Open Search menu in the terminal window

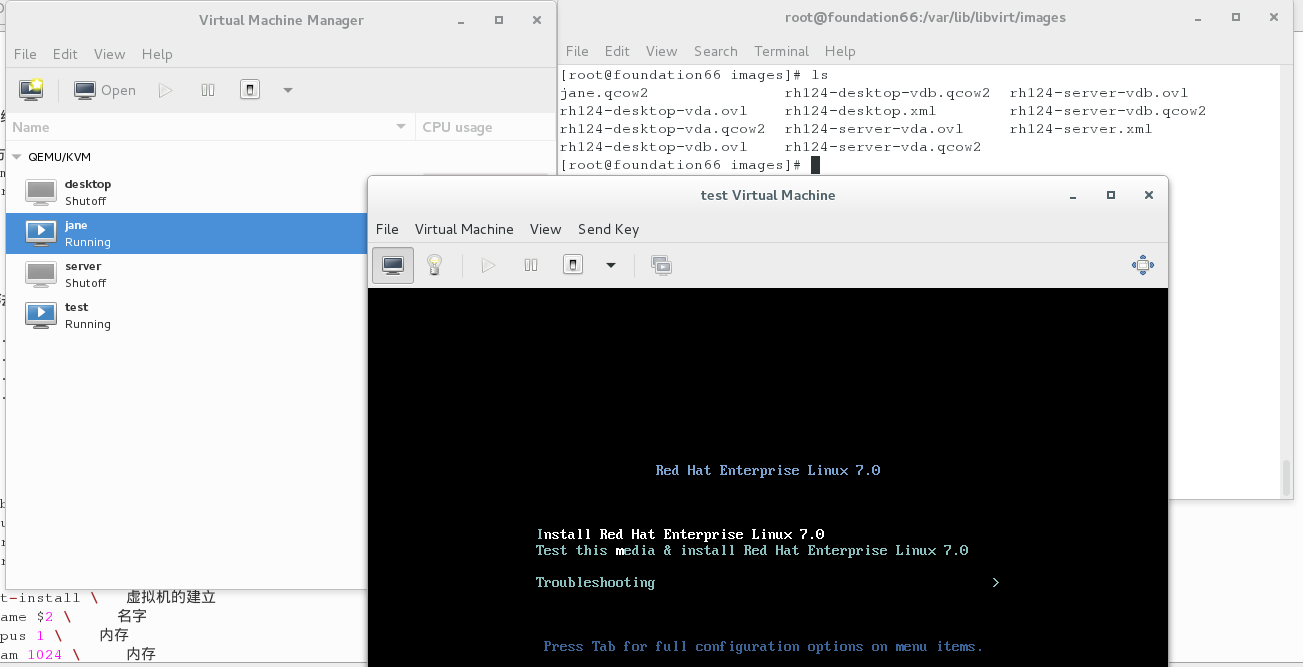point(715,51)
